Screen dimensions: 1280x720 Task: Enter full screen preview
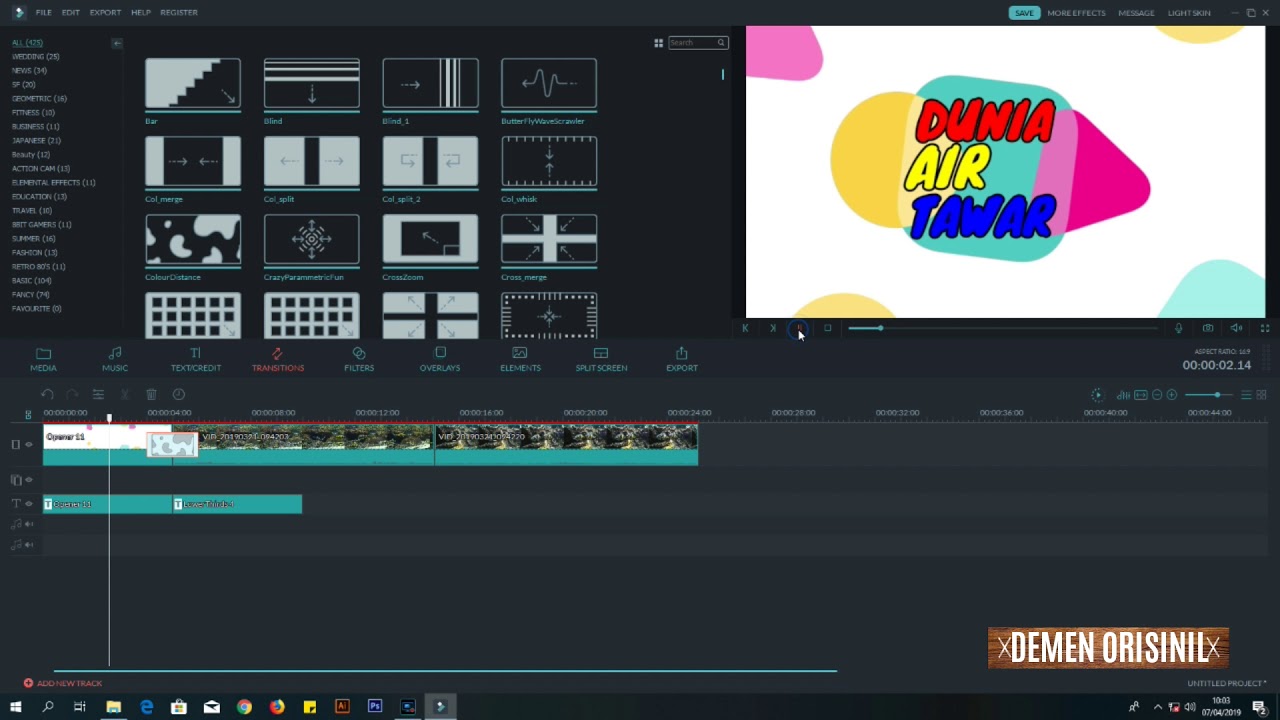pos(1264,328)
